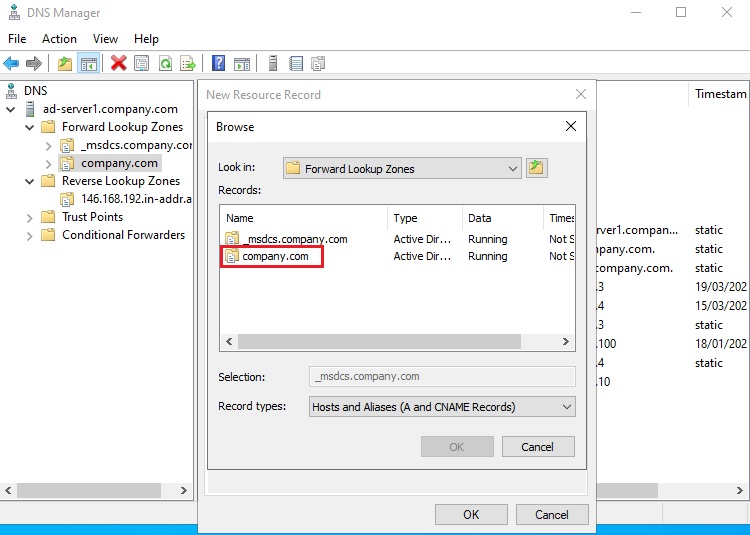
Task: Open the Record types dropdown
Action: click(567, 407)
